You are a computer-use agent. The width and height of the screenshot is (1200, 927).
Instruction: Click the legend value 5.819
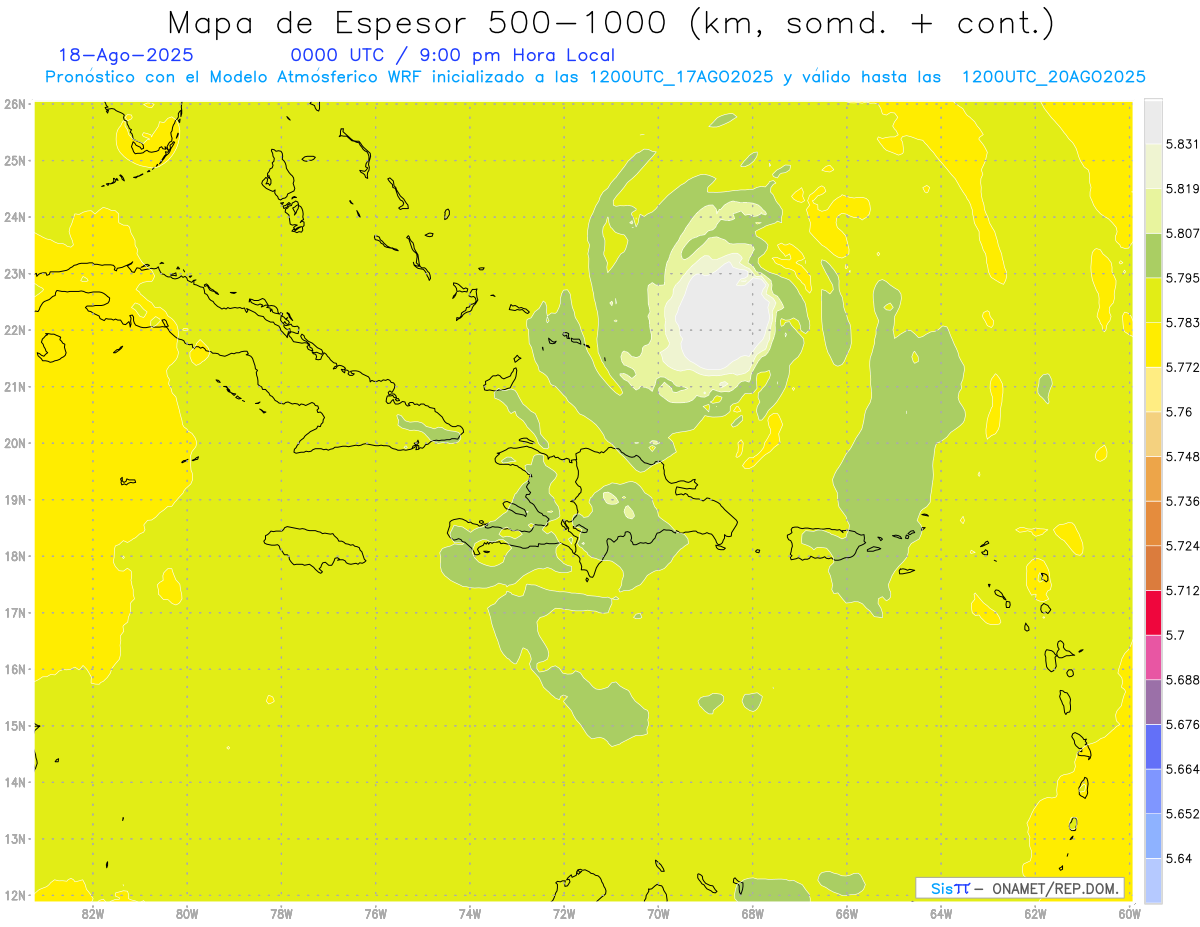(1183, 188)
